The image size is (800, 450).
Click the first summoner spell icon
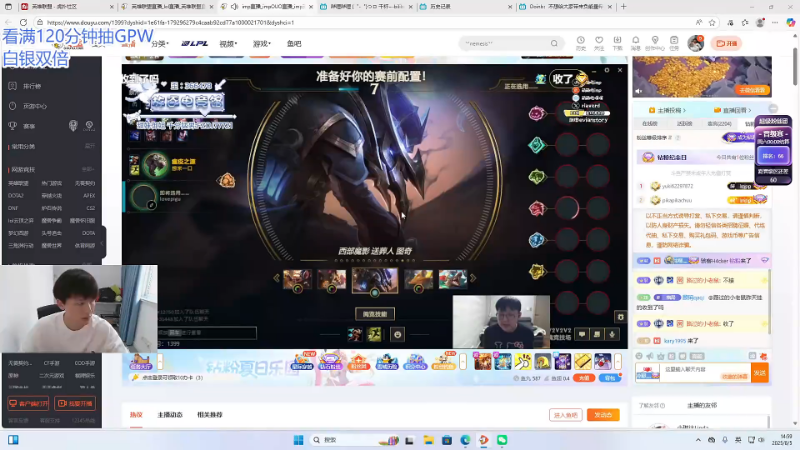pyautogui.click(x=355, y=334)
